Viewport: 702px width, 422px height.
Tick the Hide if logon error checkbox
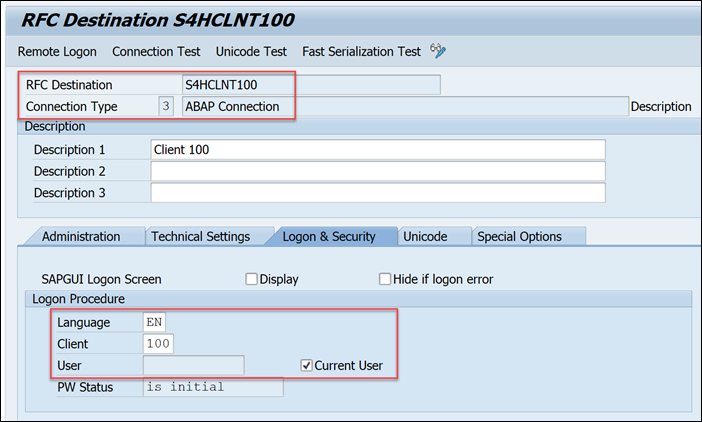pos(385,279)
